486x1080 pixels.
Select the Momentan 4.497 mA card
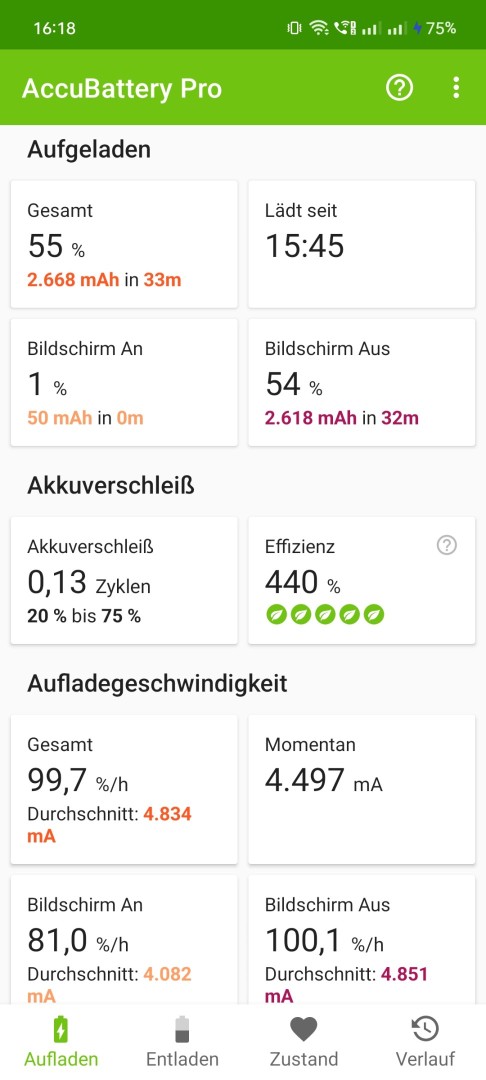pyautogui.click(x=361, y=789)
